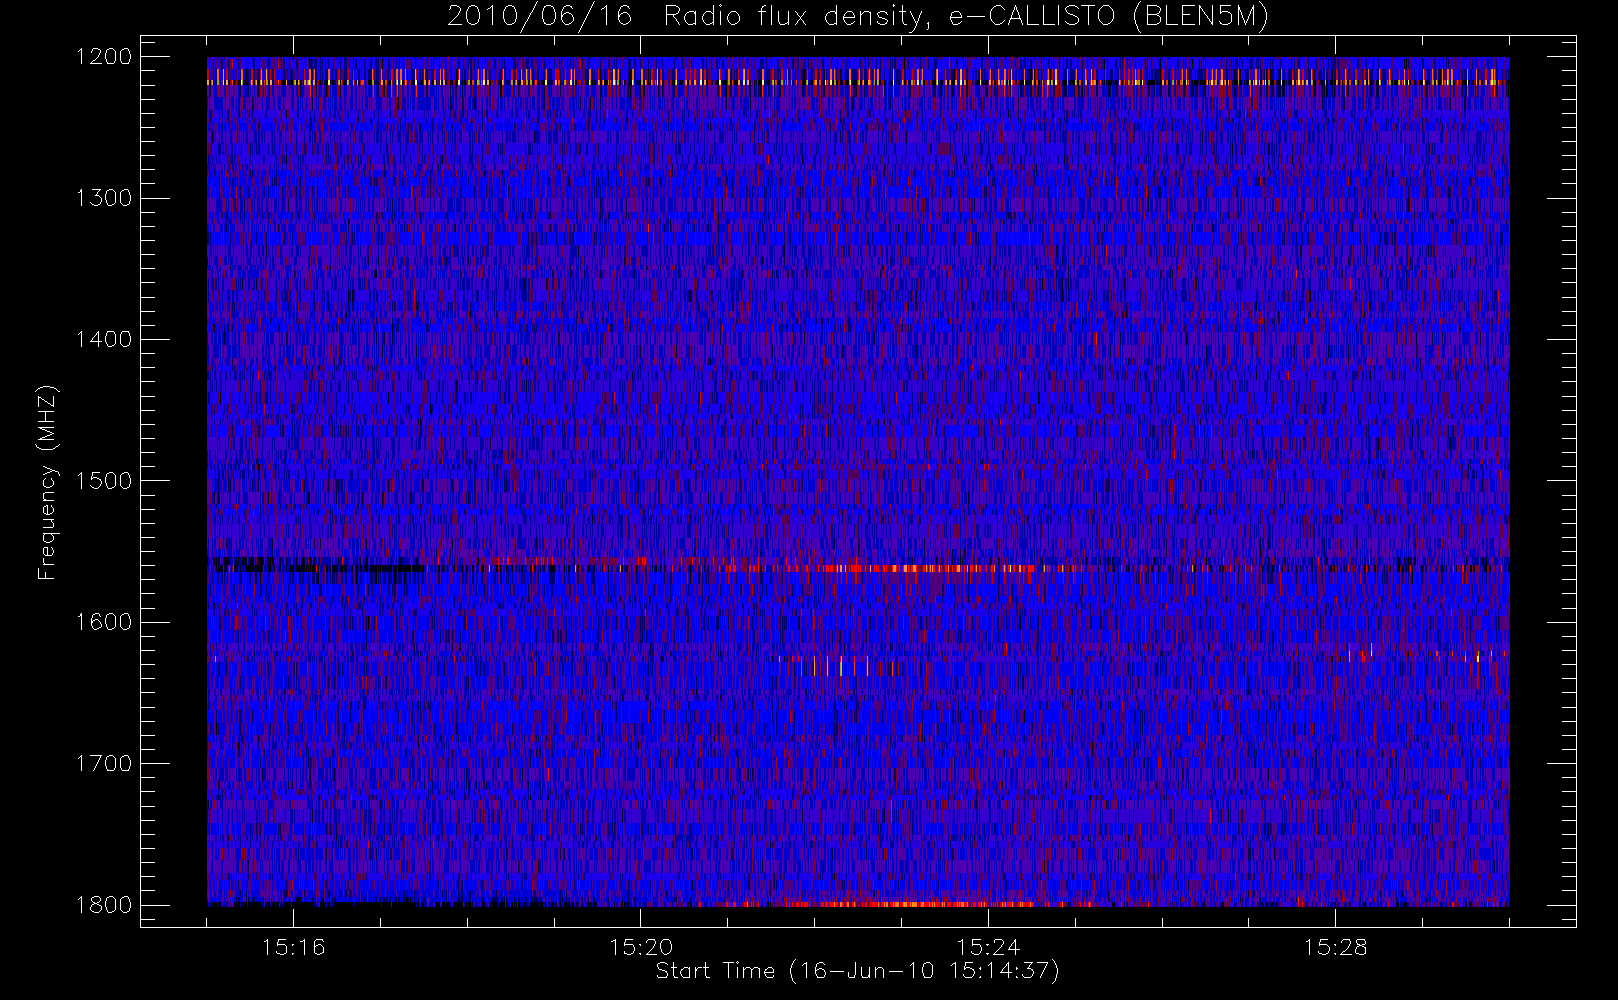Click the 1200 frequency tick label
The height and width of the screenshot is (1000, 1618).
[x=104, y=57]
